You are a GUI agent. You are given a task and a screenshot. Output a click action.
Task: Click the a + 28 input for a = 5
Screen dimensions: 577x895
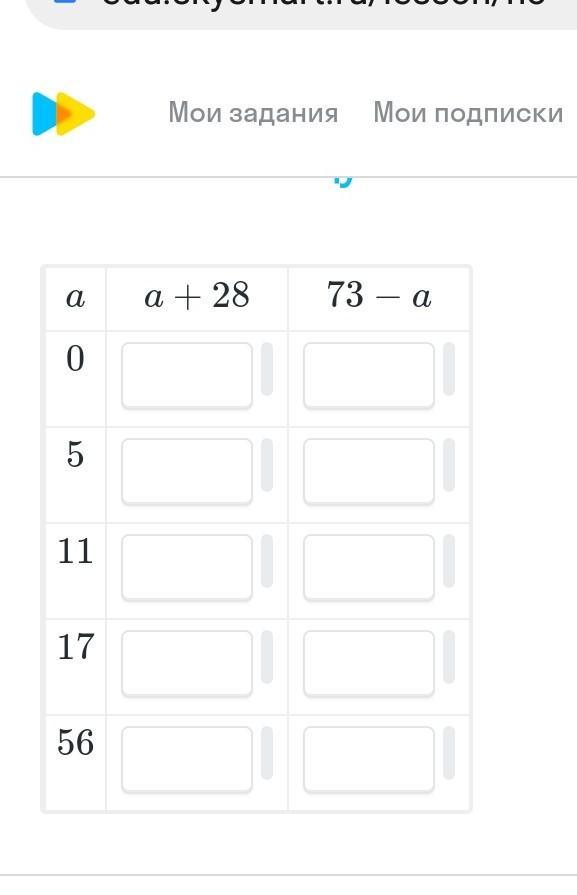(x=187, y=471)
